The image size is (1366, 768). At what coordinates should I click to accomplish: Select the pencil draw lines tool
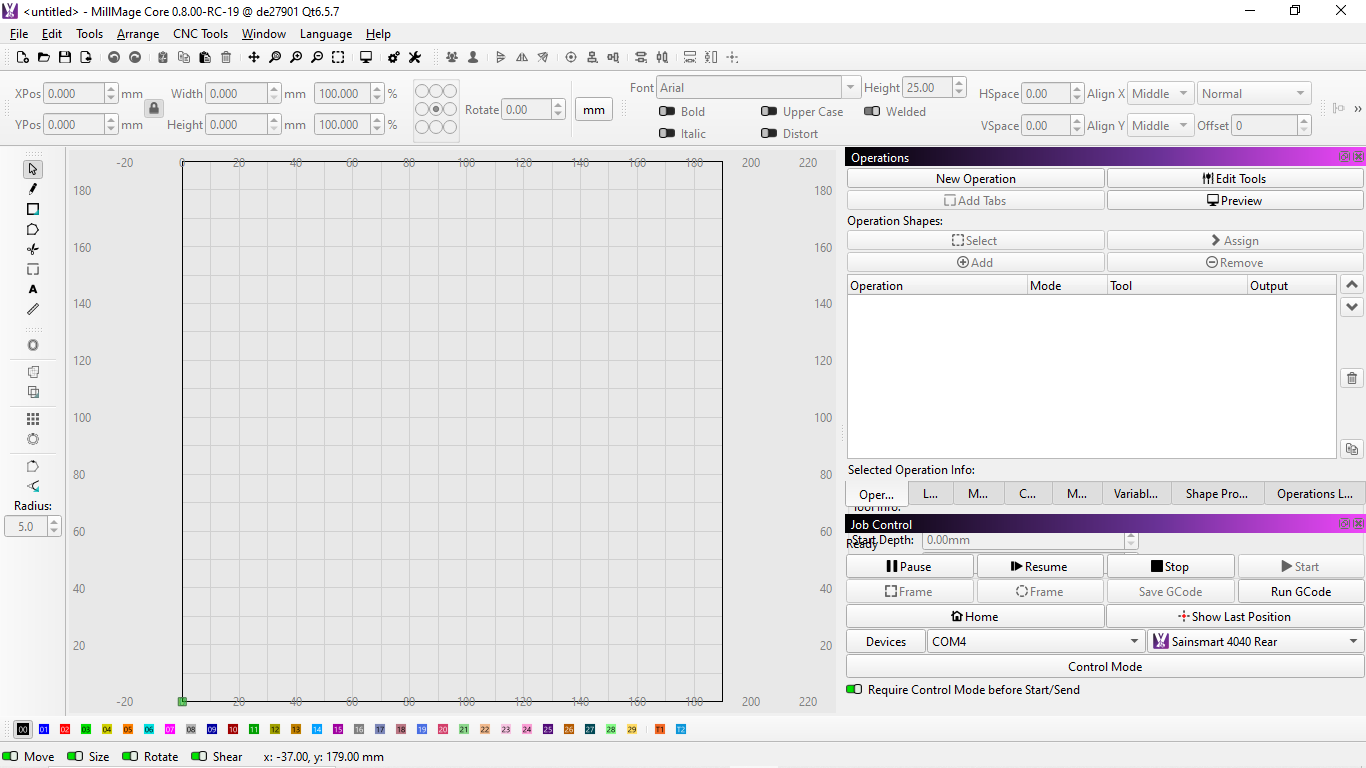33,189
